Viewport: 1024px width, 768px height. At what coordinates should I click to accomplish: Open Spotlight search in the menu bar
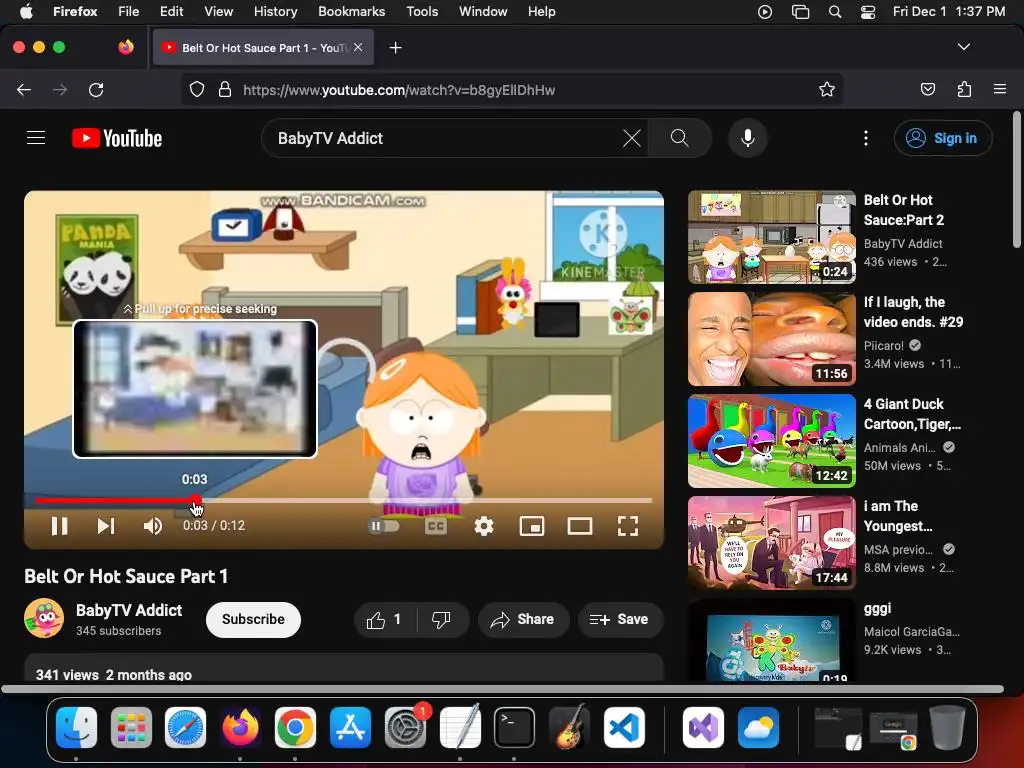(x=835, y=12)
